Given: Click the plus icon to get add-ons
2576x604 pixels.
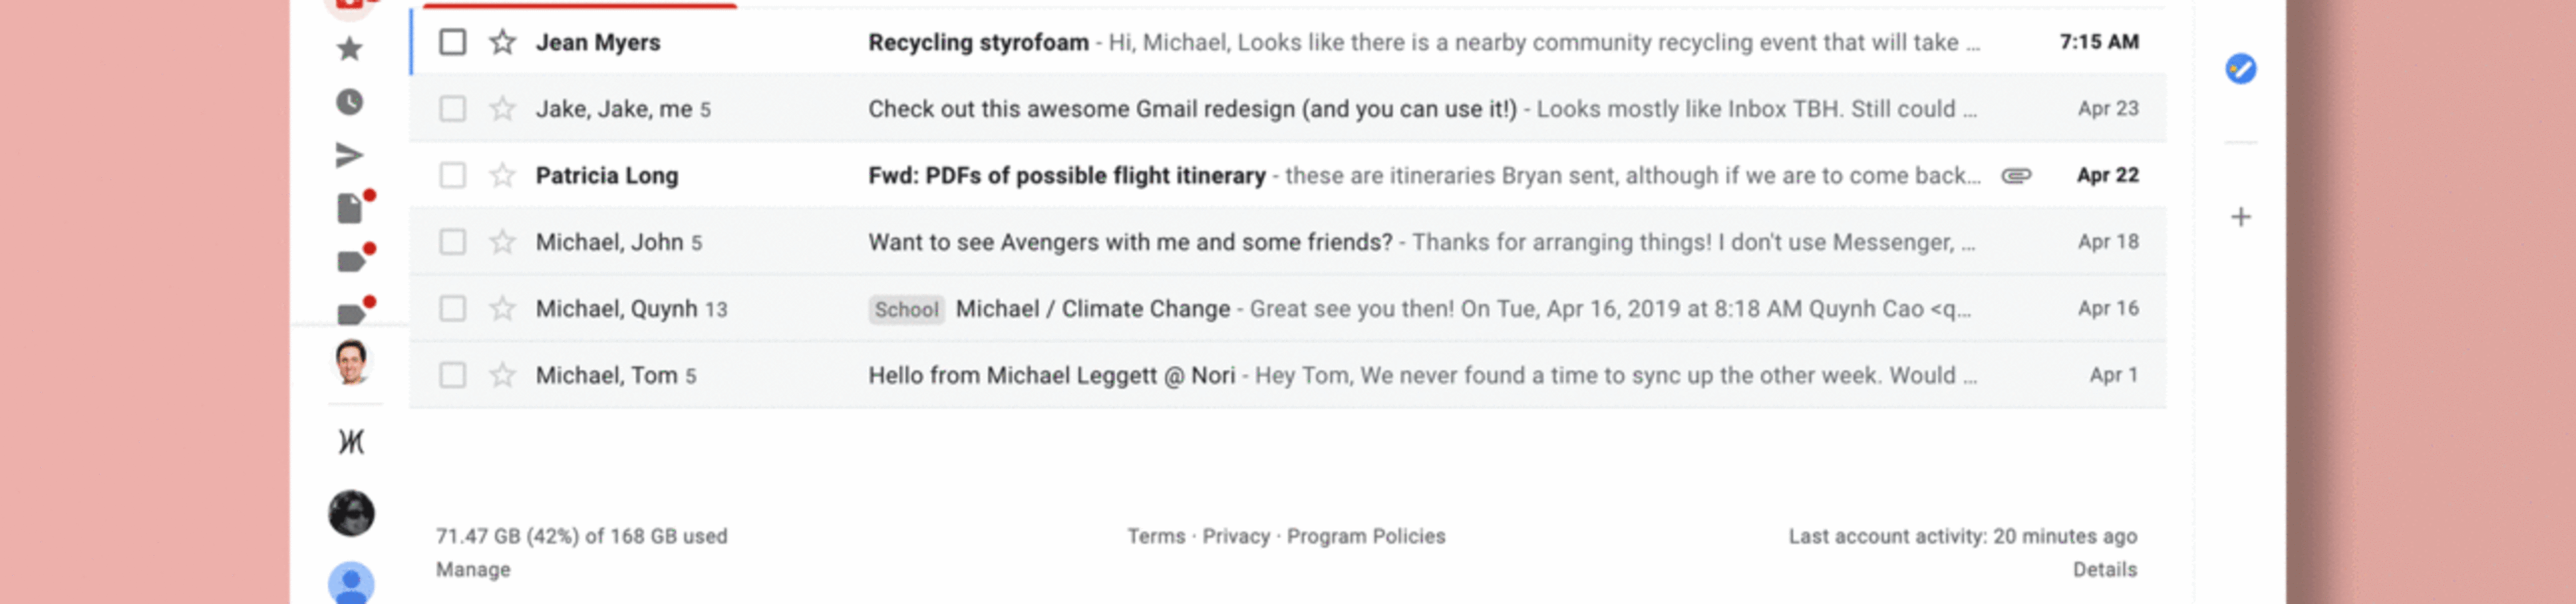Looking at the screenshot, I should point(2240,217).
